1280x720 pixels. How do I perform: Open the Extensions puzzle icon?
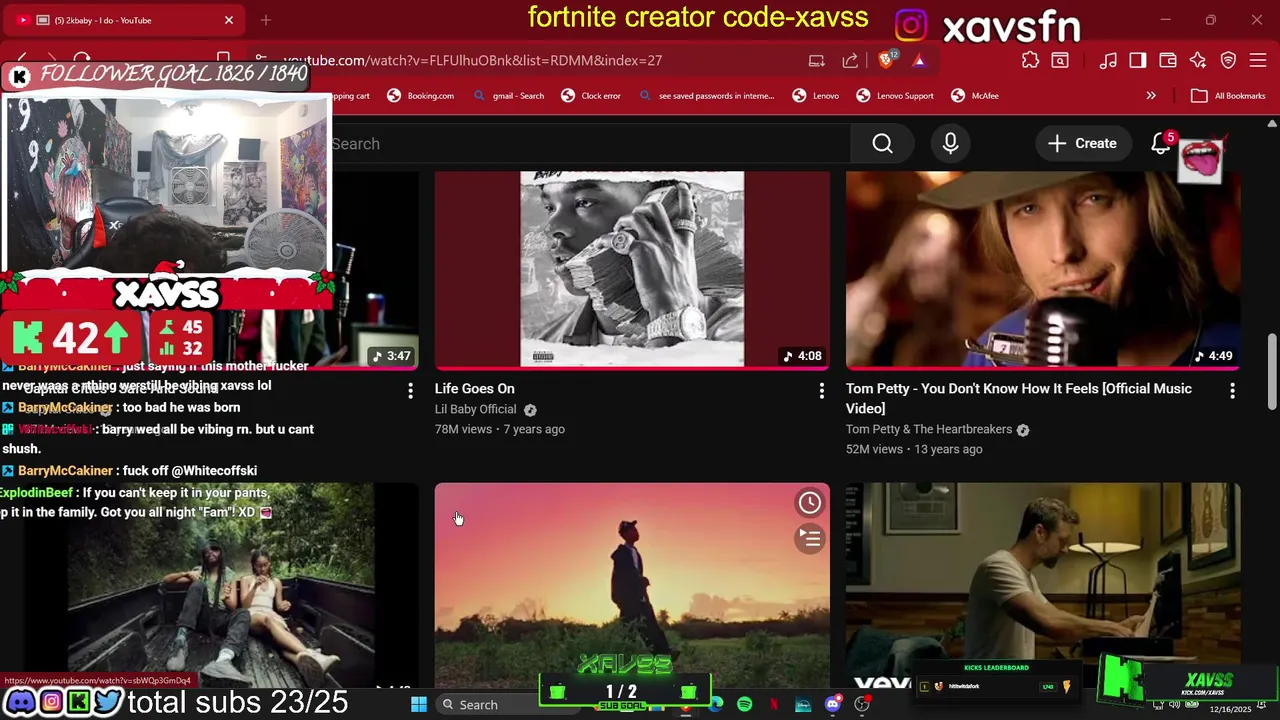[x=1030, y=60]
